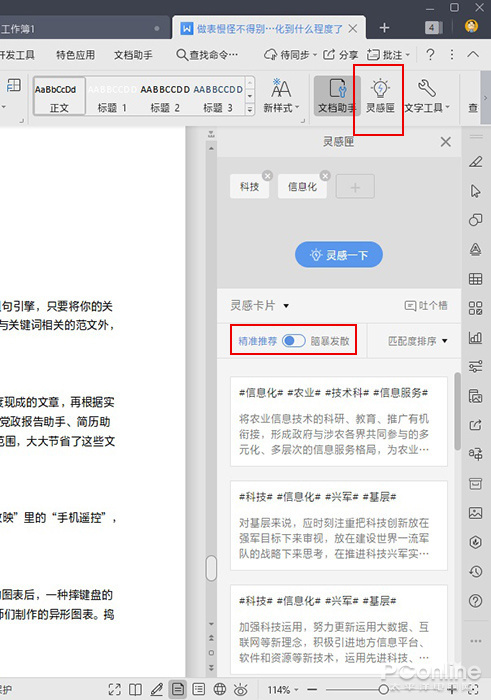The image size is (491, 700).
Task: Open a new tab with plus button
Action: [384, 28]
